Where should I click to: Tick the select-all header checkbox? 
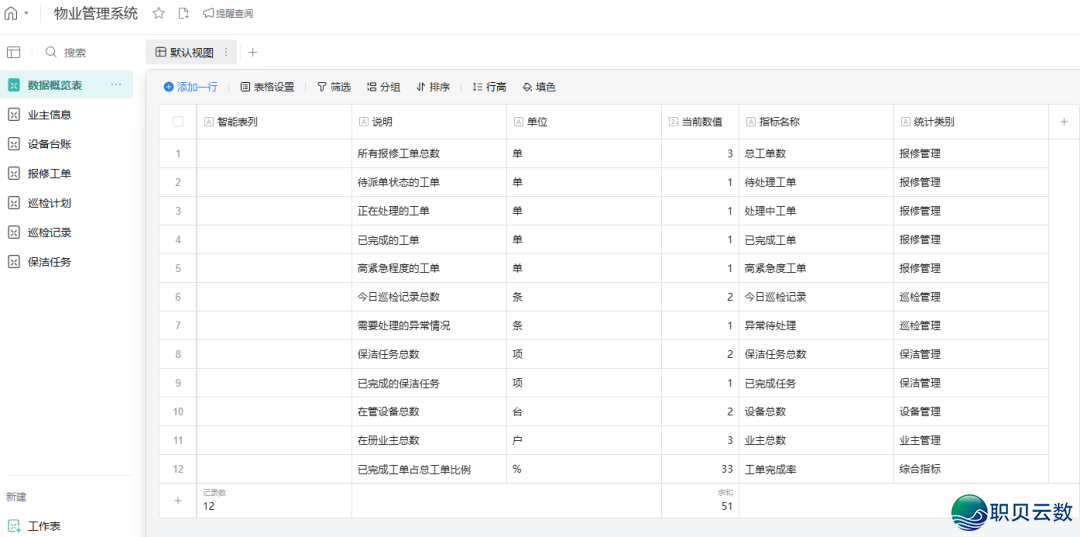[x=178, y=122]
